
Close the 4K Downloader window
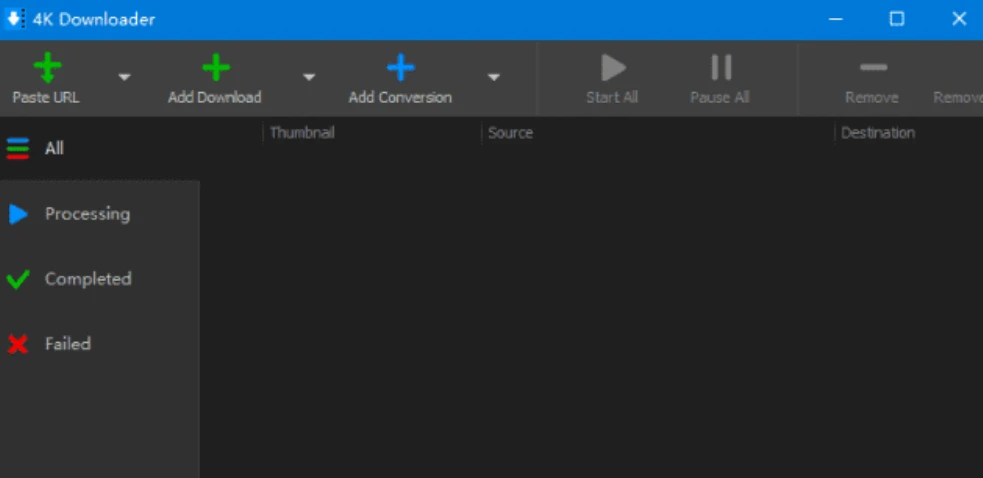pyautogui.click(x=958, y=19)
